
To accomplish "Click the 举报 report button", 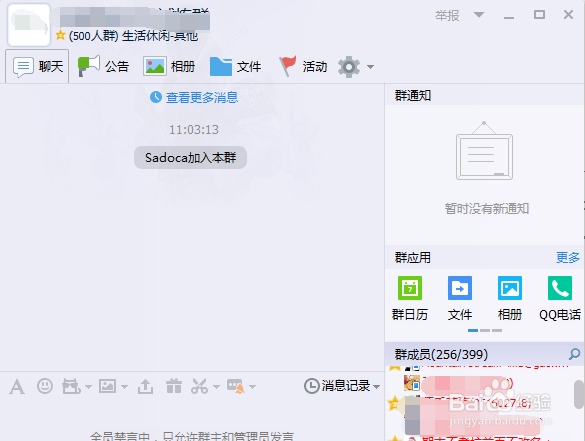I will tap(447, 16).
